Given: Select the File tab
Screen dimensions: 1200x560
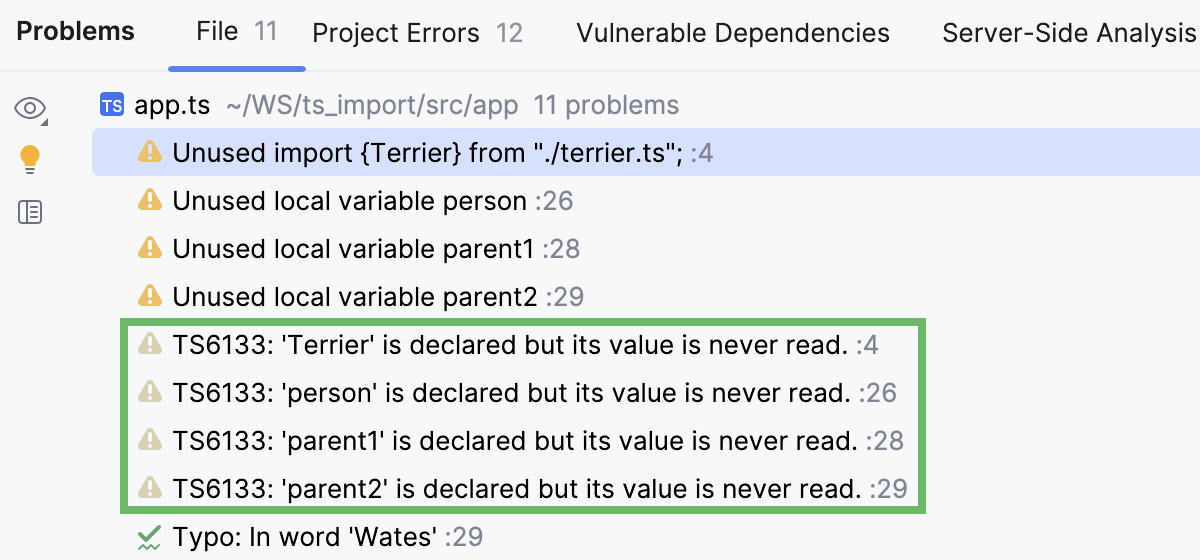Looking at the screenshot, I should [236, 32].
